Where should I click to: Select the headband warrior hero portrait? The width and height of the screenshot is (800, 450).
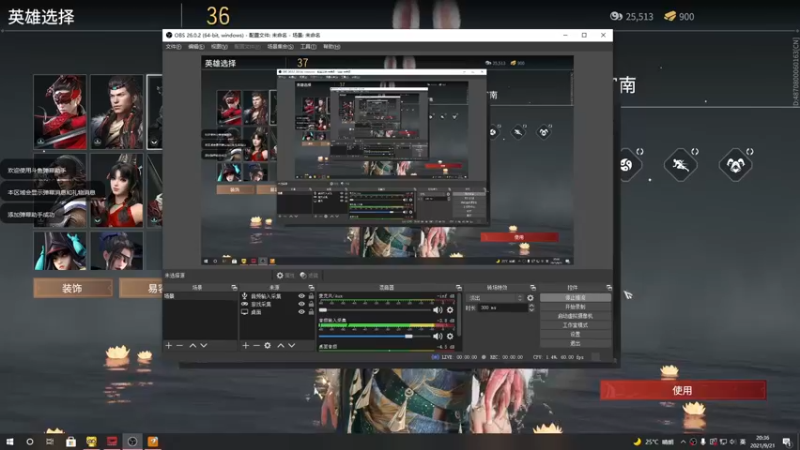[x=117, y=112]
